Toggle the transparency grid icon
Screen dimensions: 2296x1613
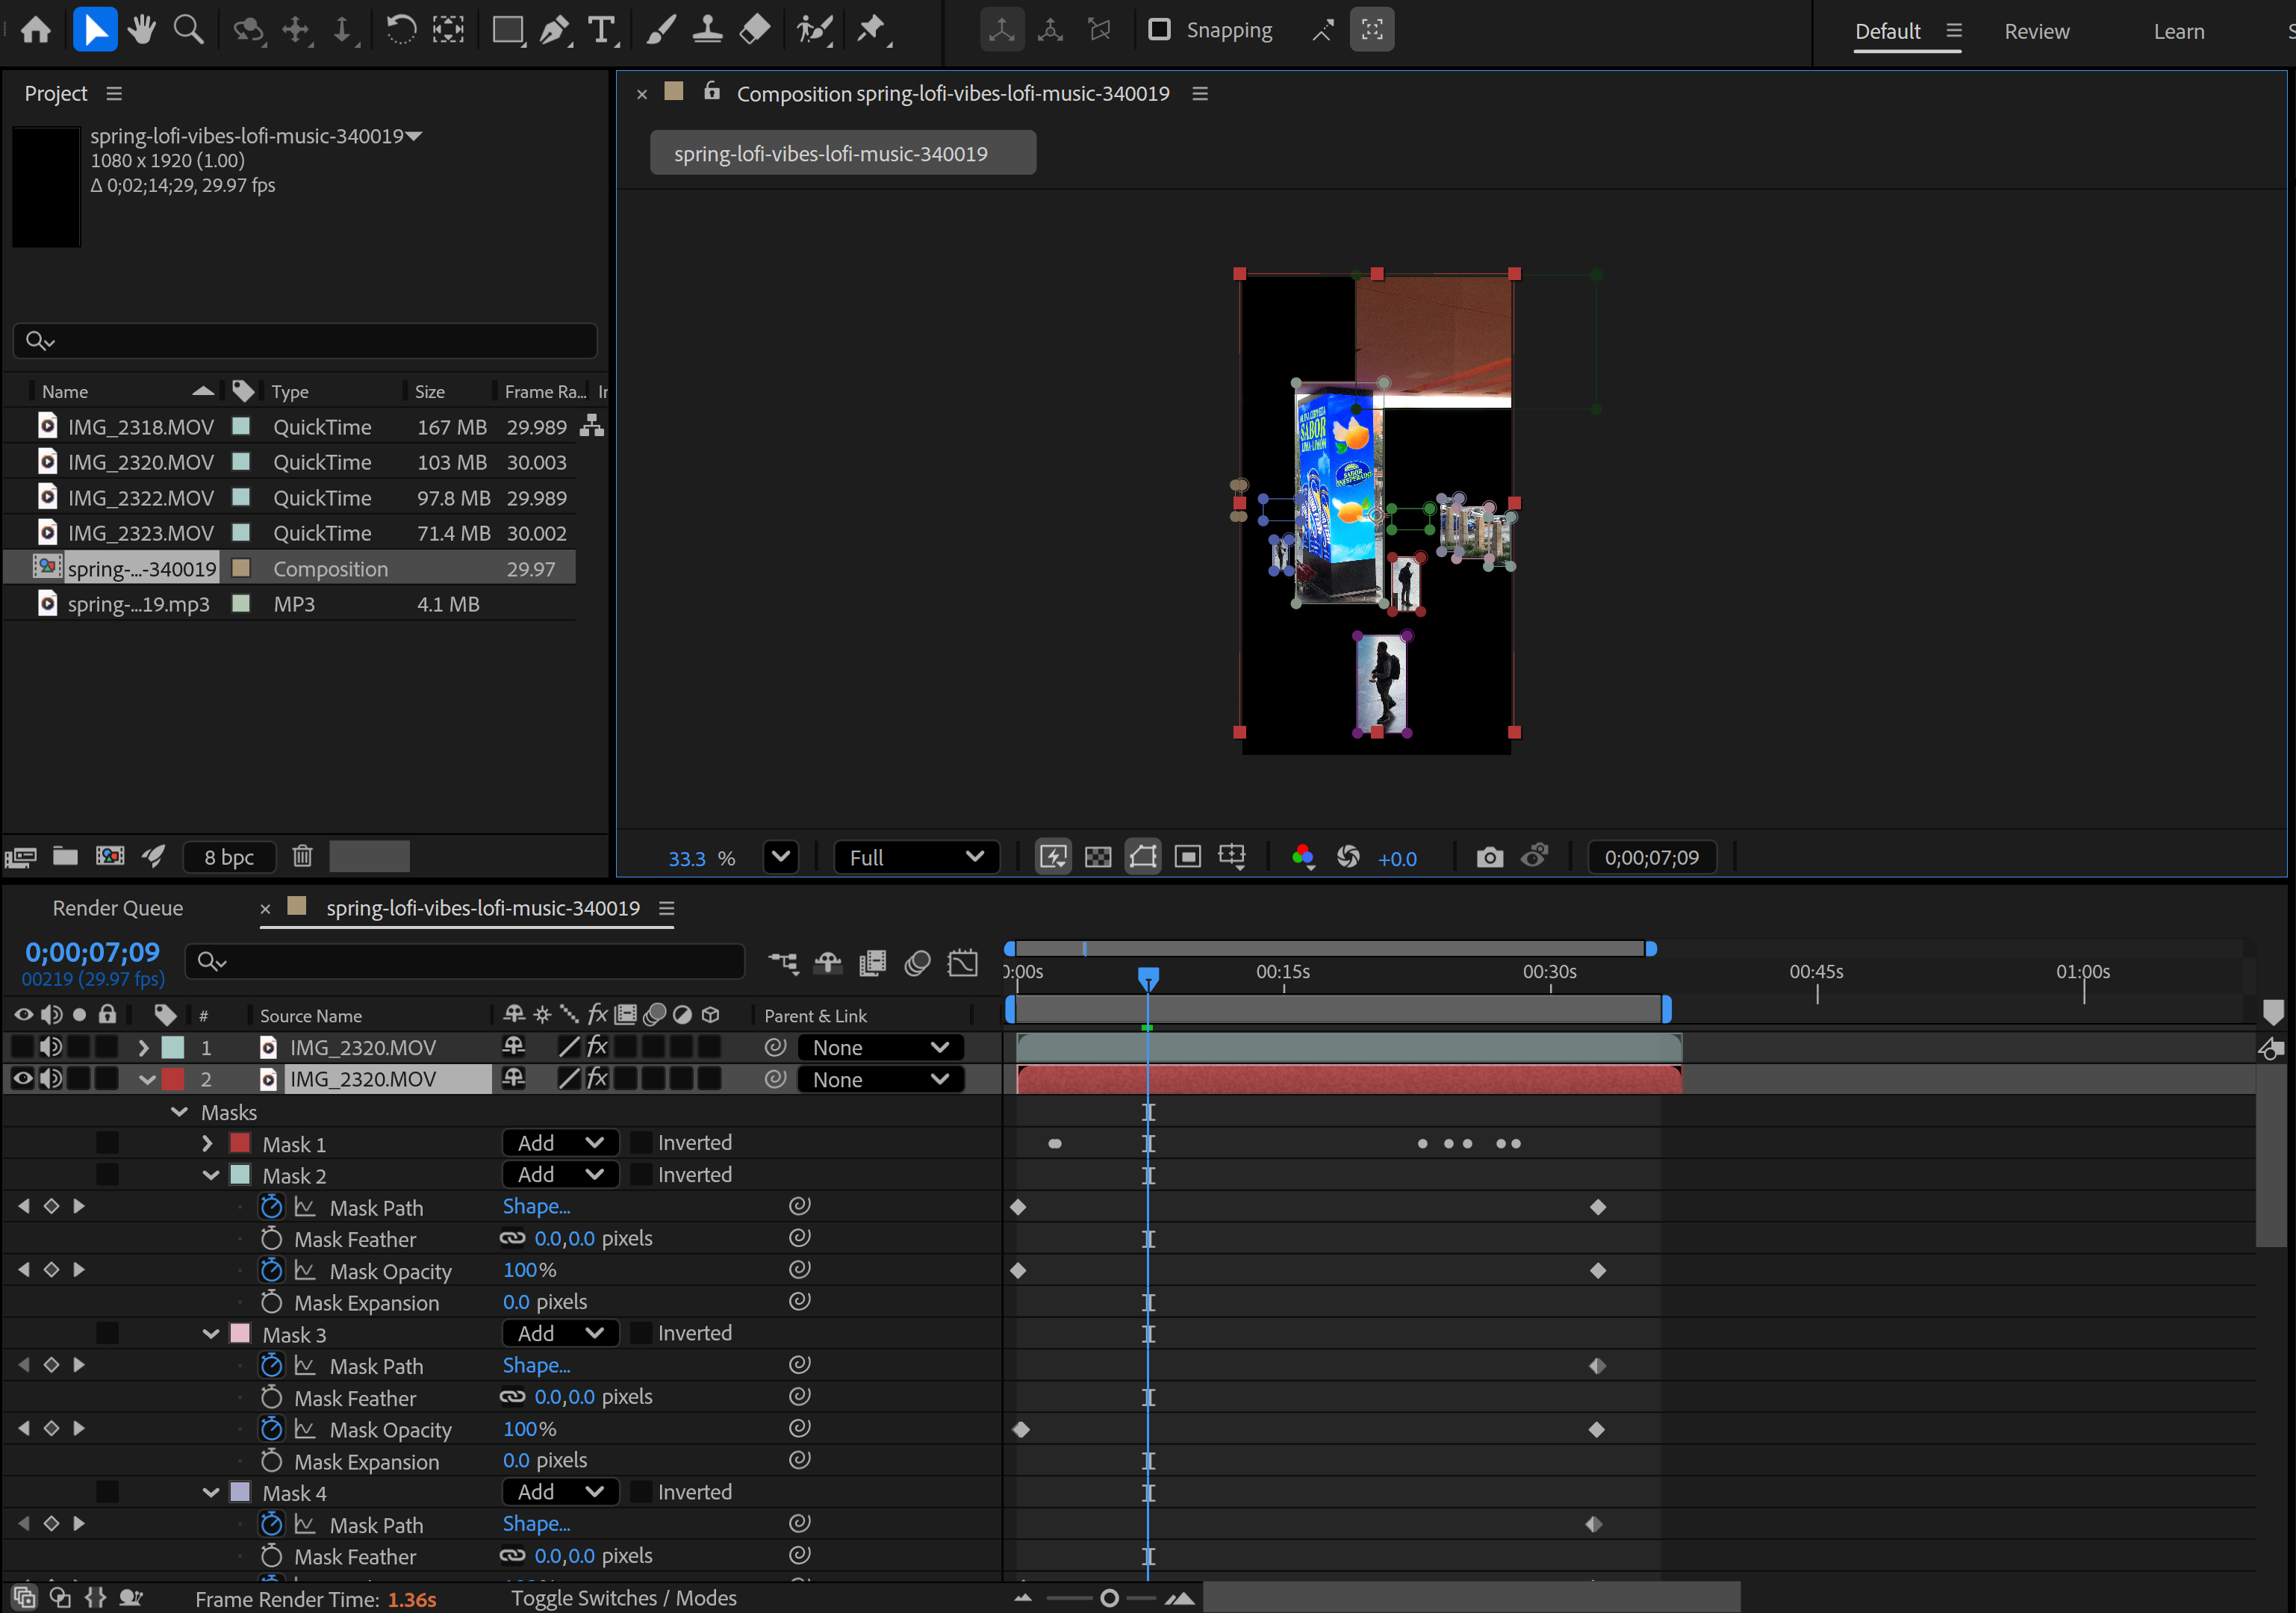point(1098,857)
